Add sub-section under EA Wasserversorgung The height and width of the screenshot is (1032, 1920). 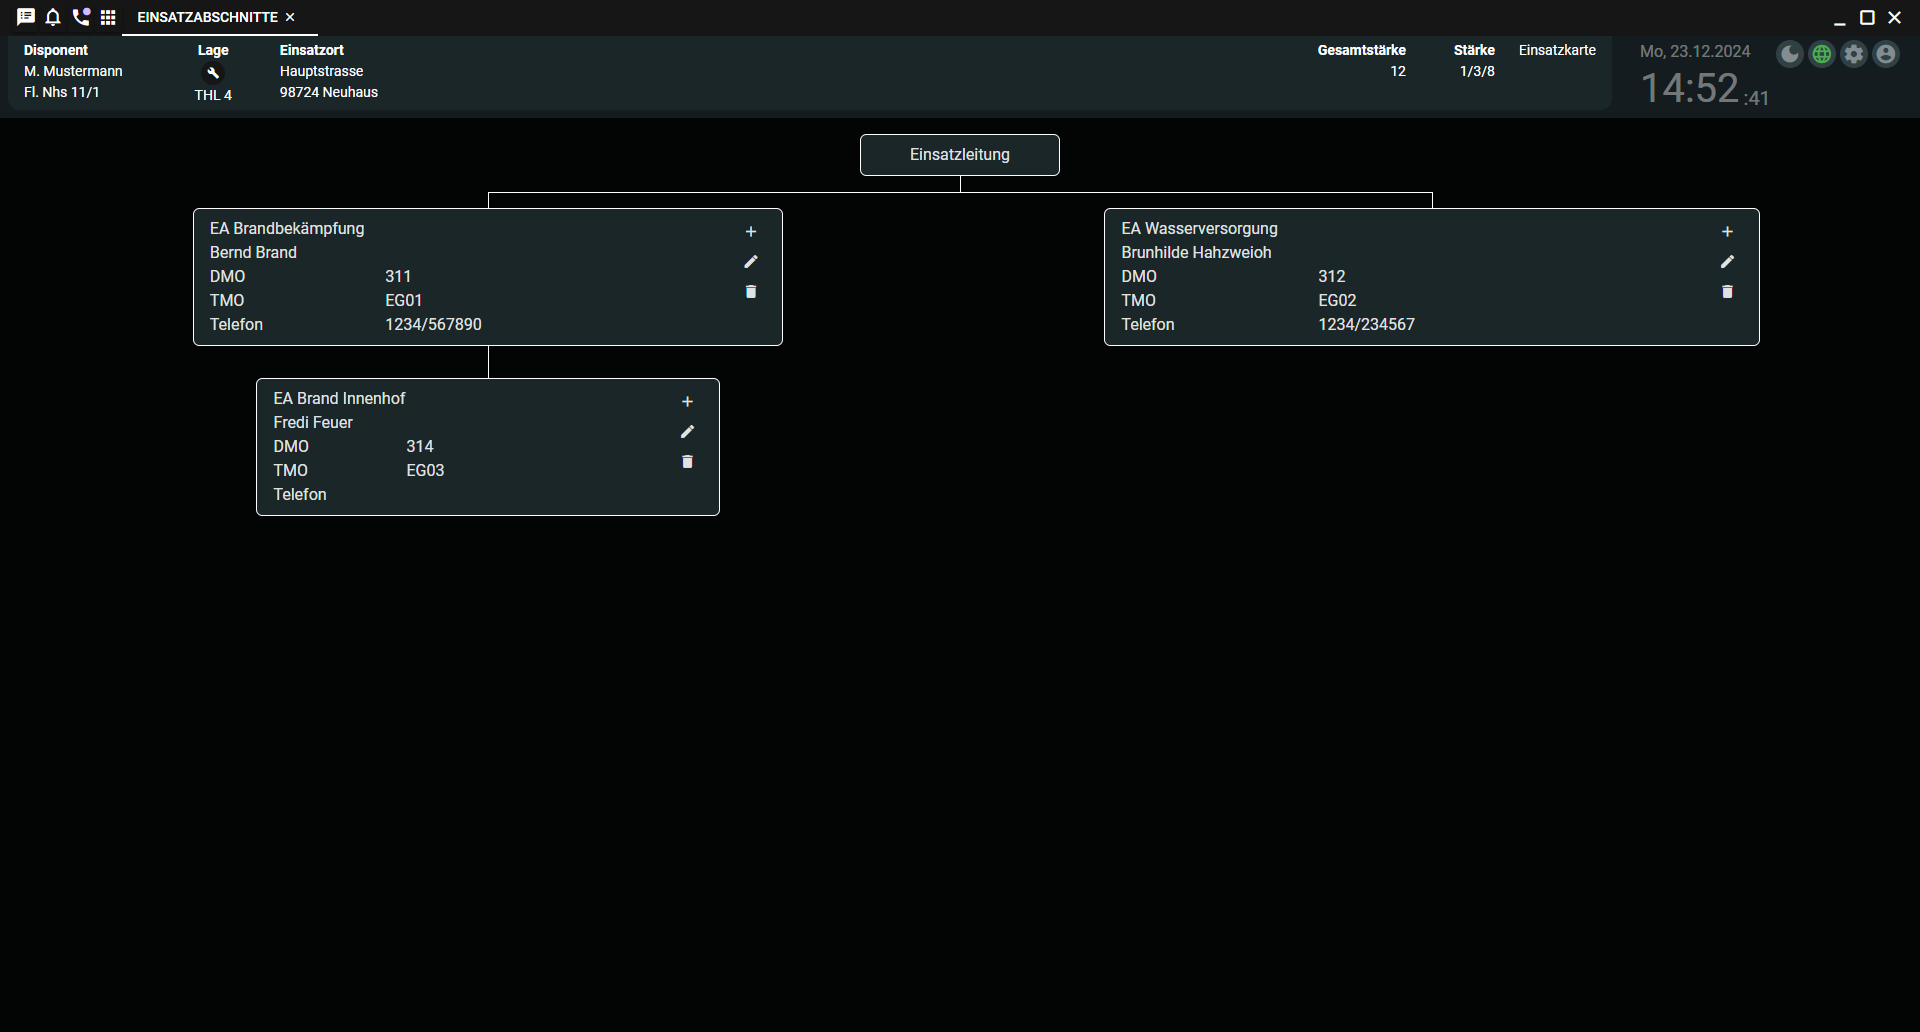tap(1727, 232)
